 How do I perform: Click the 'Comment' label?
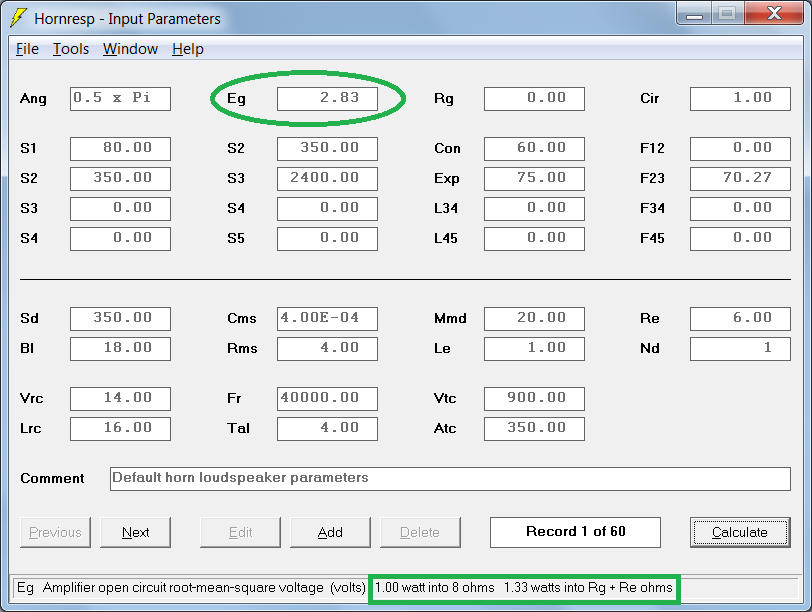[x=52, y=478]
